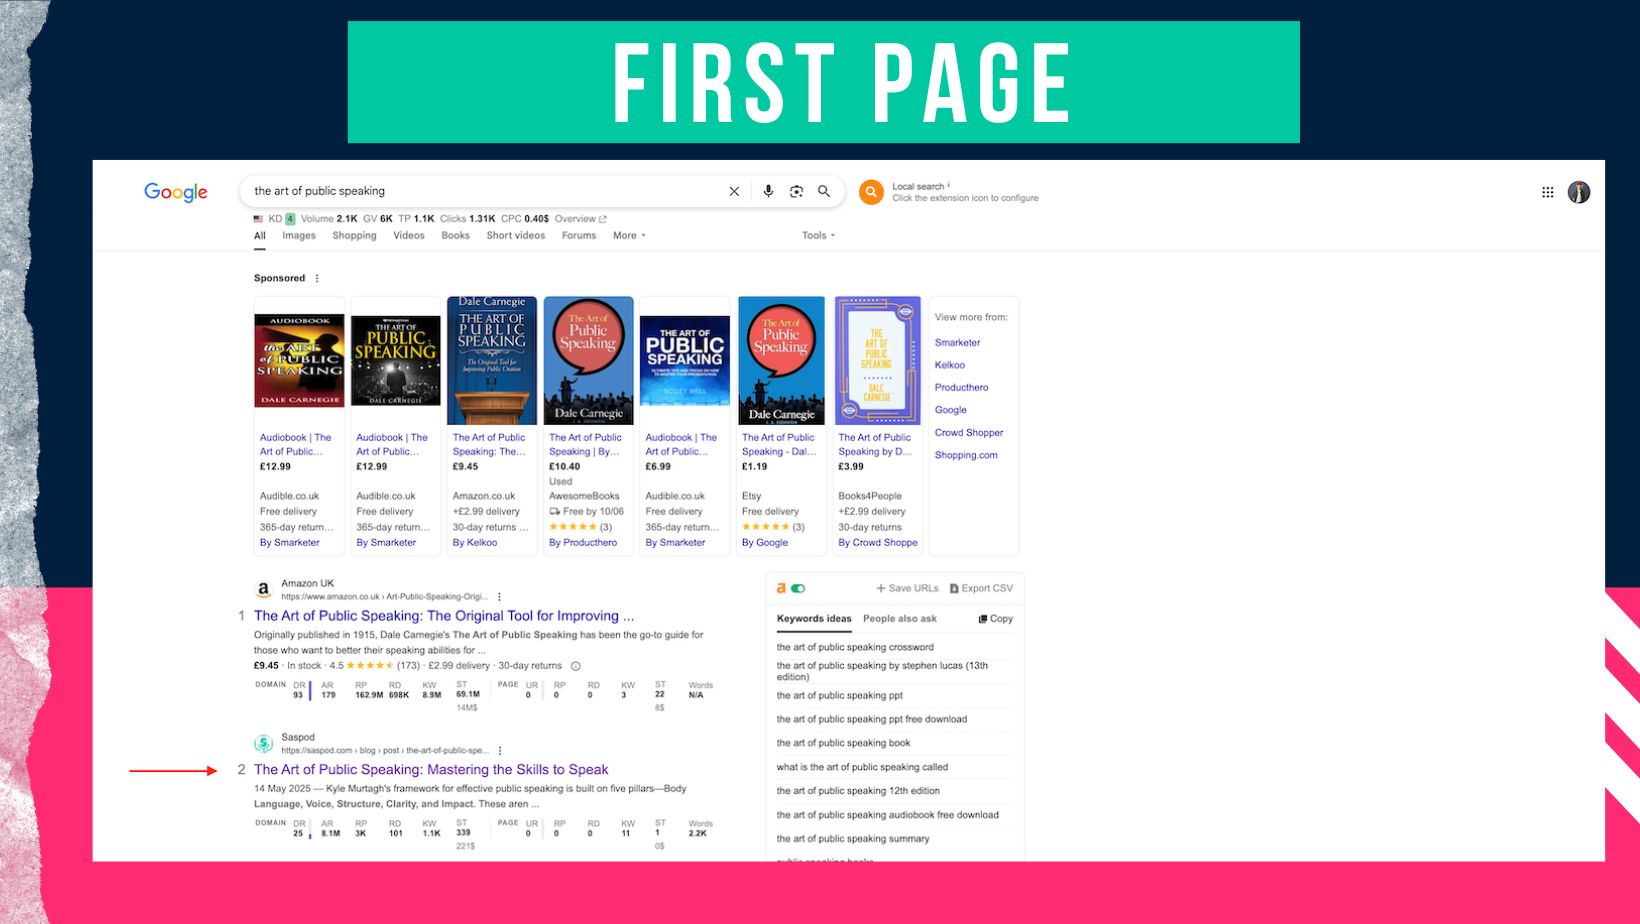
Task: Start voice search with microphone icon
Action: [x=768, y=191]
